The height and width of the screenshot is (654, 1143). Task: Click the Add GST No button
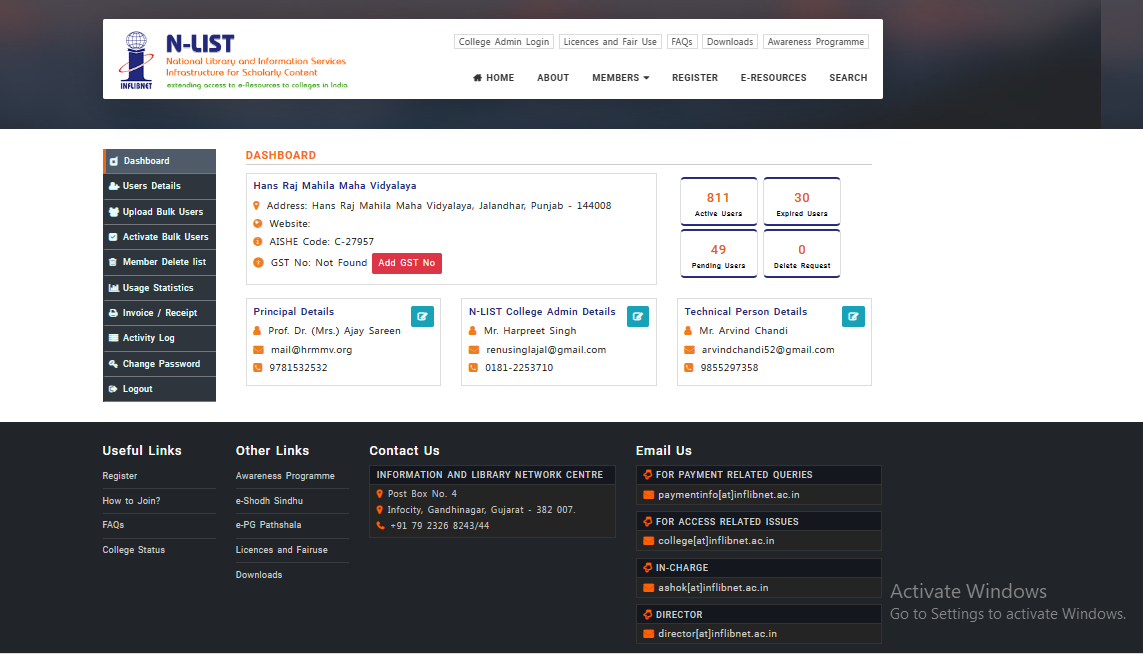(406, 263)
